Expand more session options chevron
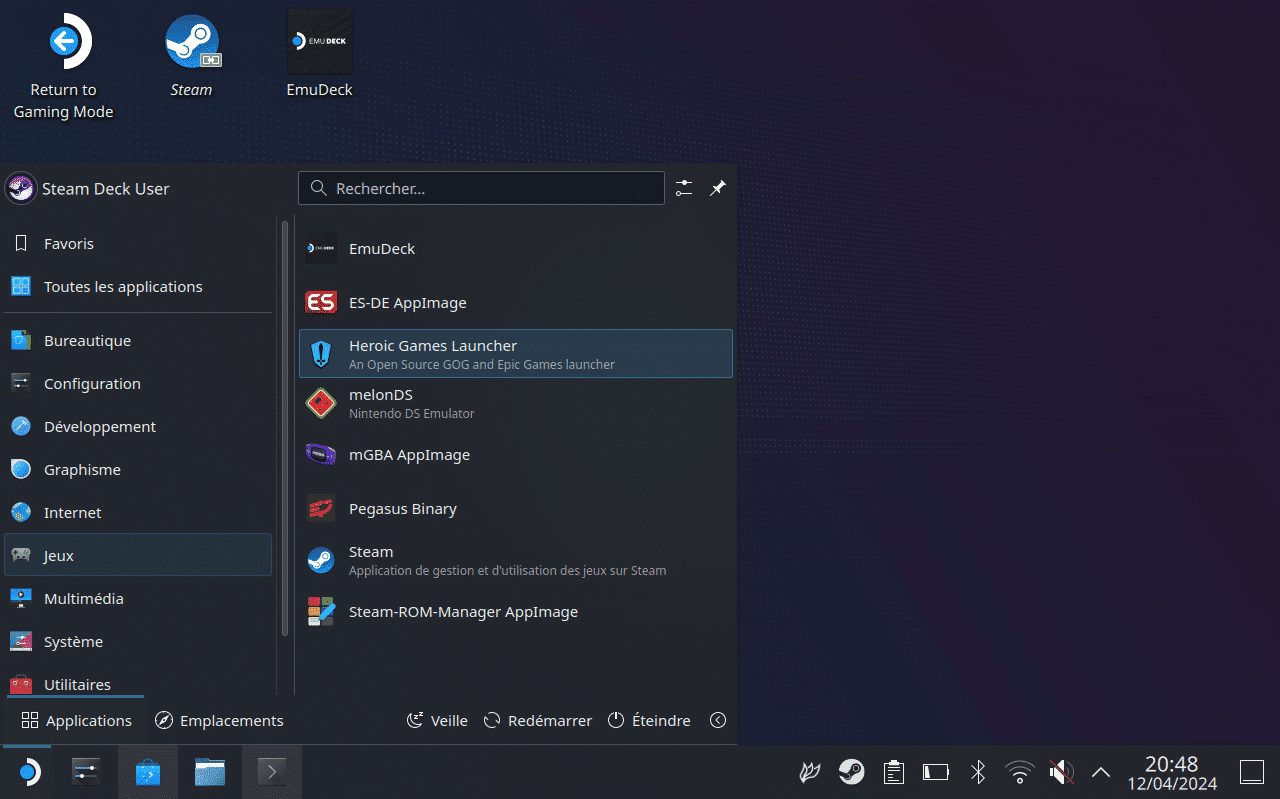This screenshot has width=1280, height=799. tap(717, 720)
